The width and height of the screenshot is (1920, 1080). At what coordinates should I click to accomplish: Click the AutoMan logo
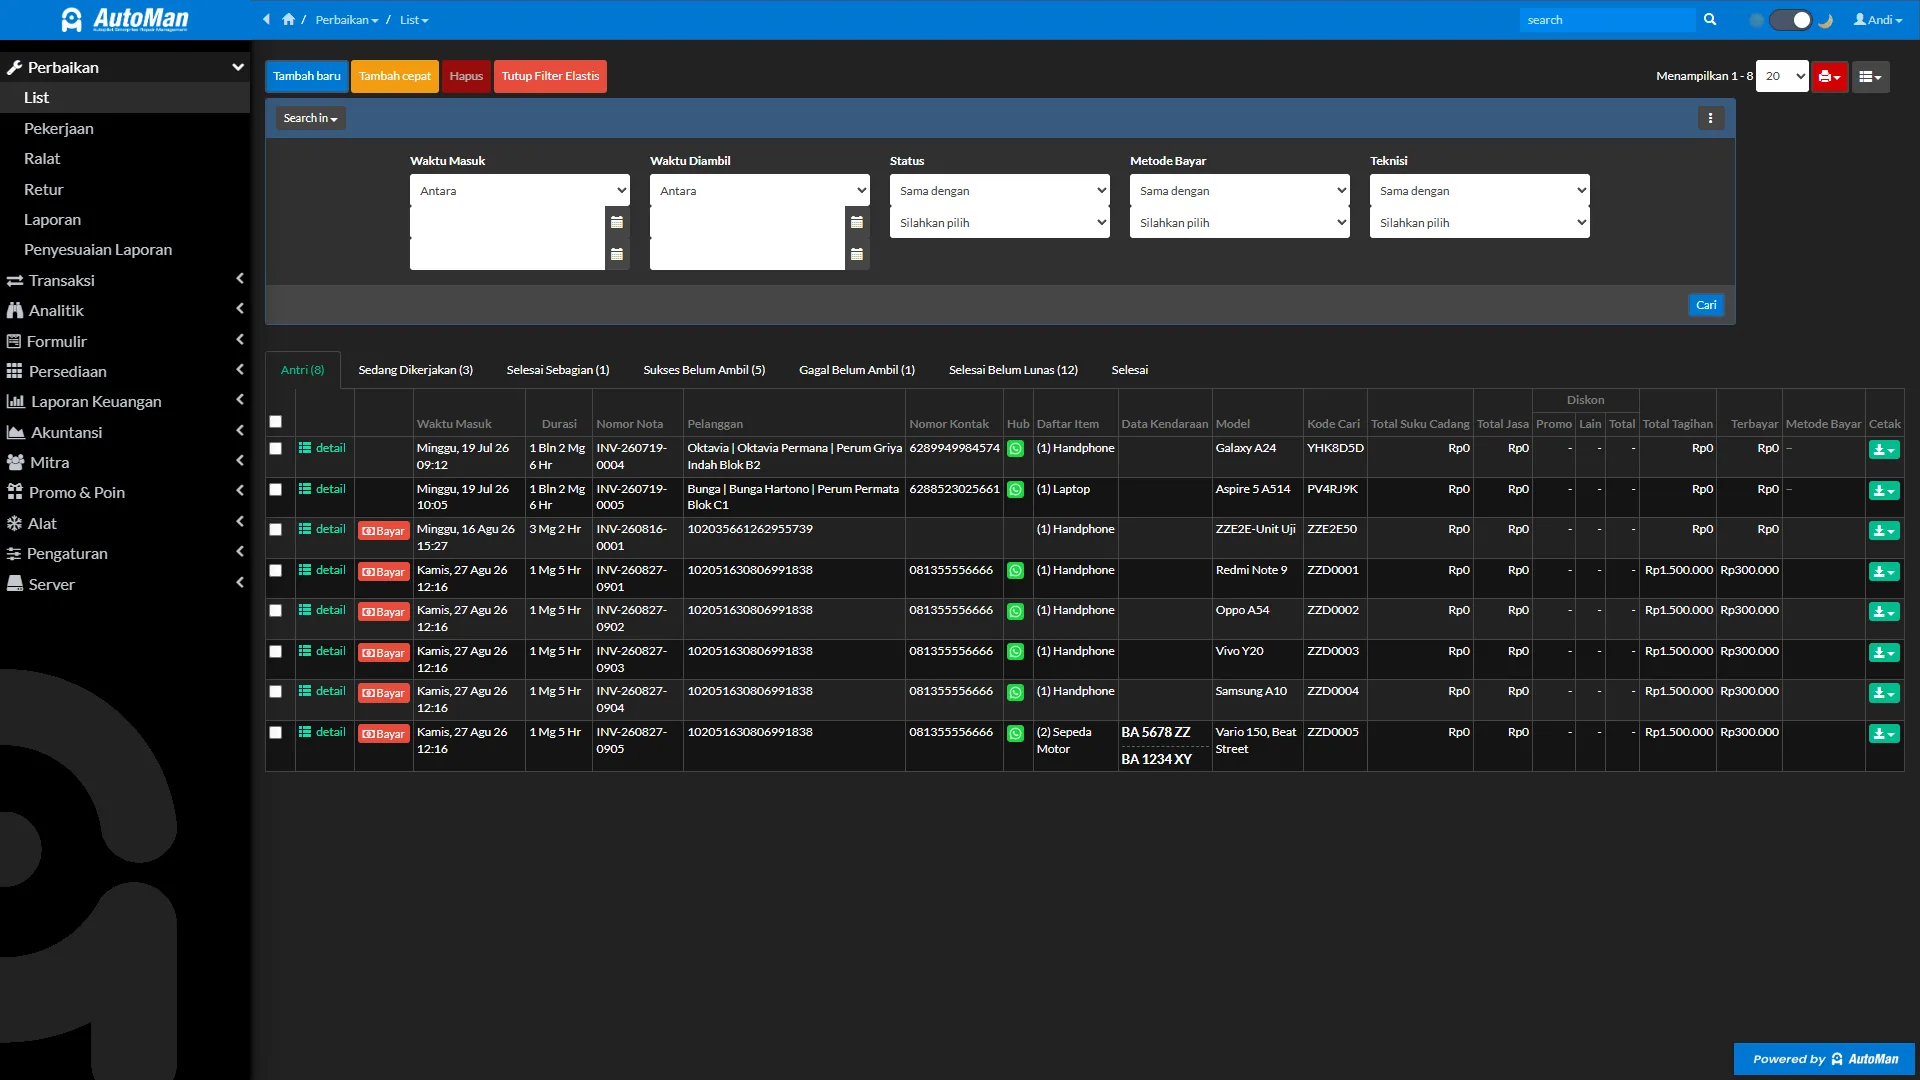click(x=125, y=20)
